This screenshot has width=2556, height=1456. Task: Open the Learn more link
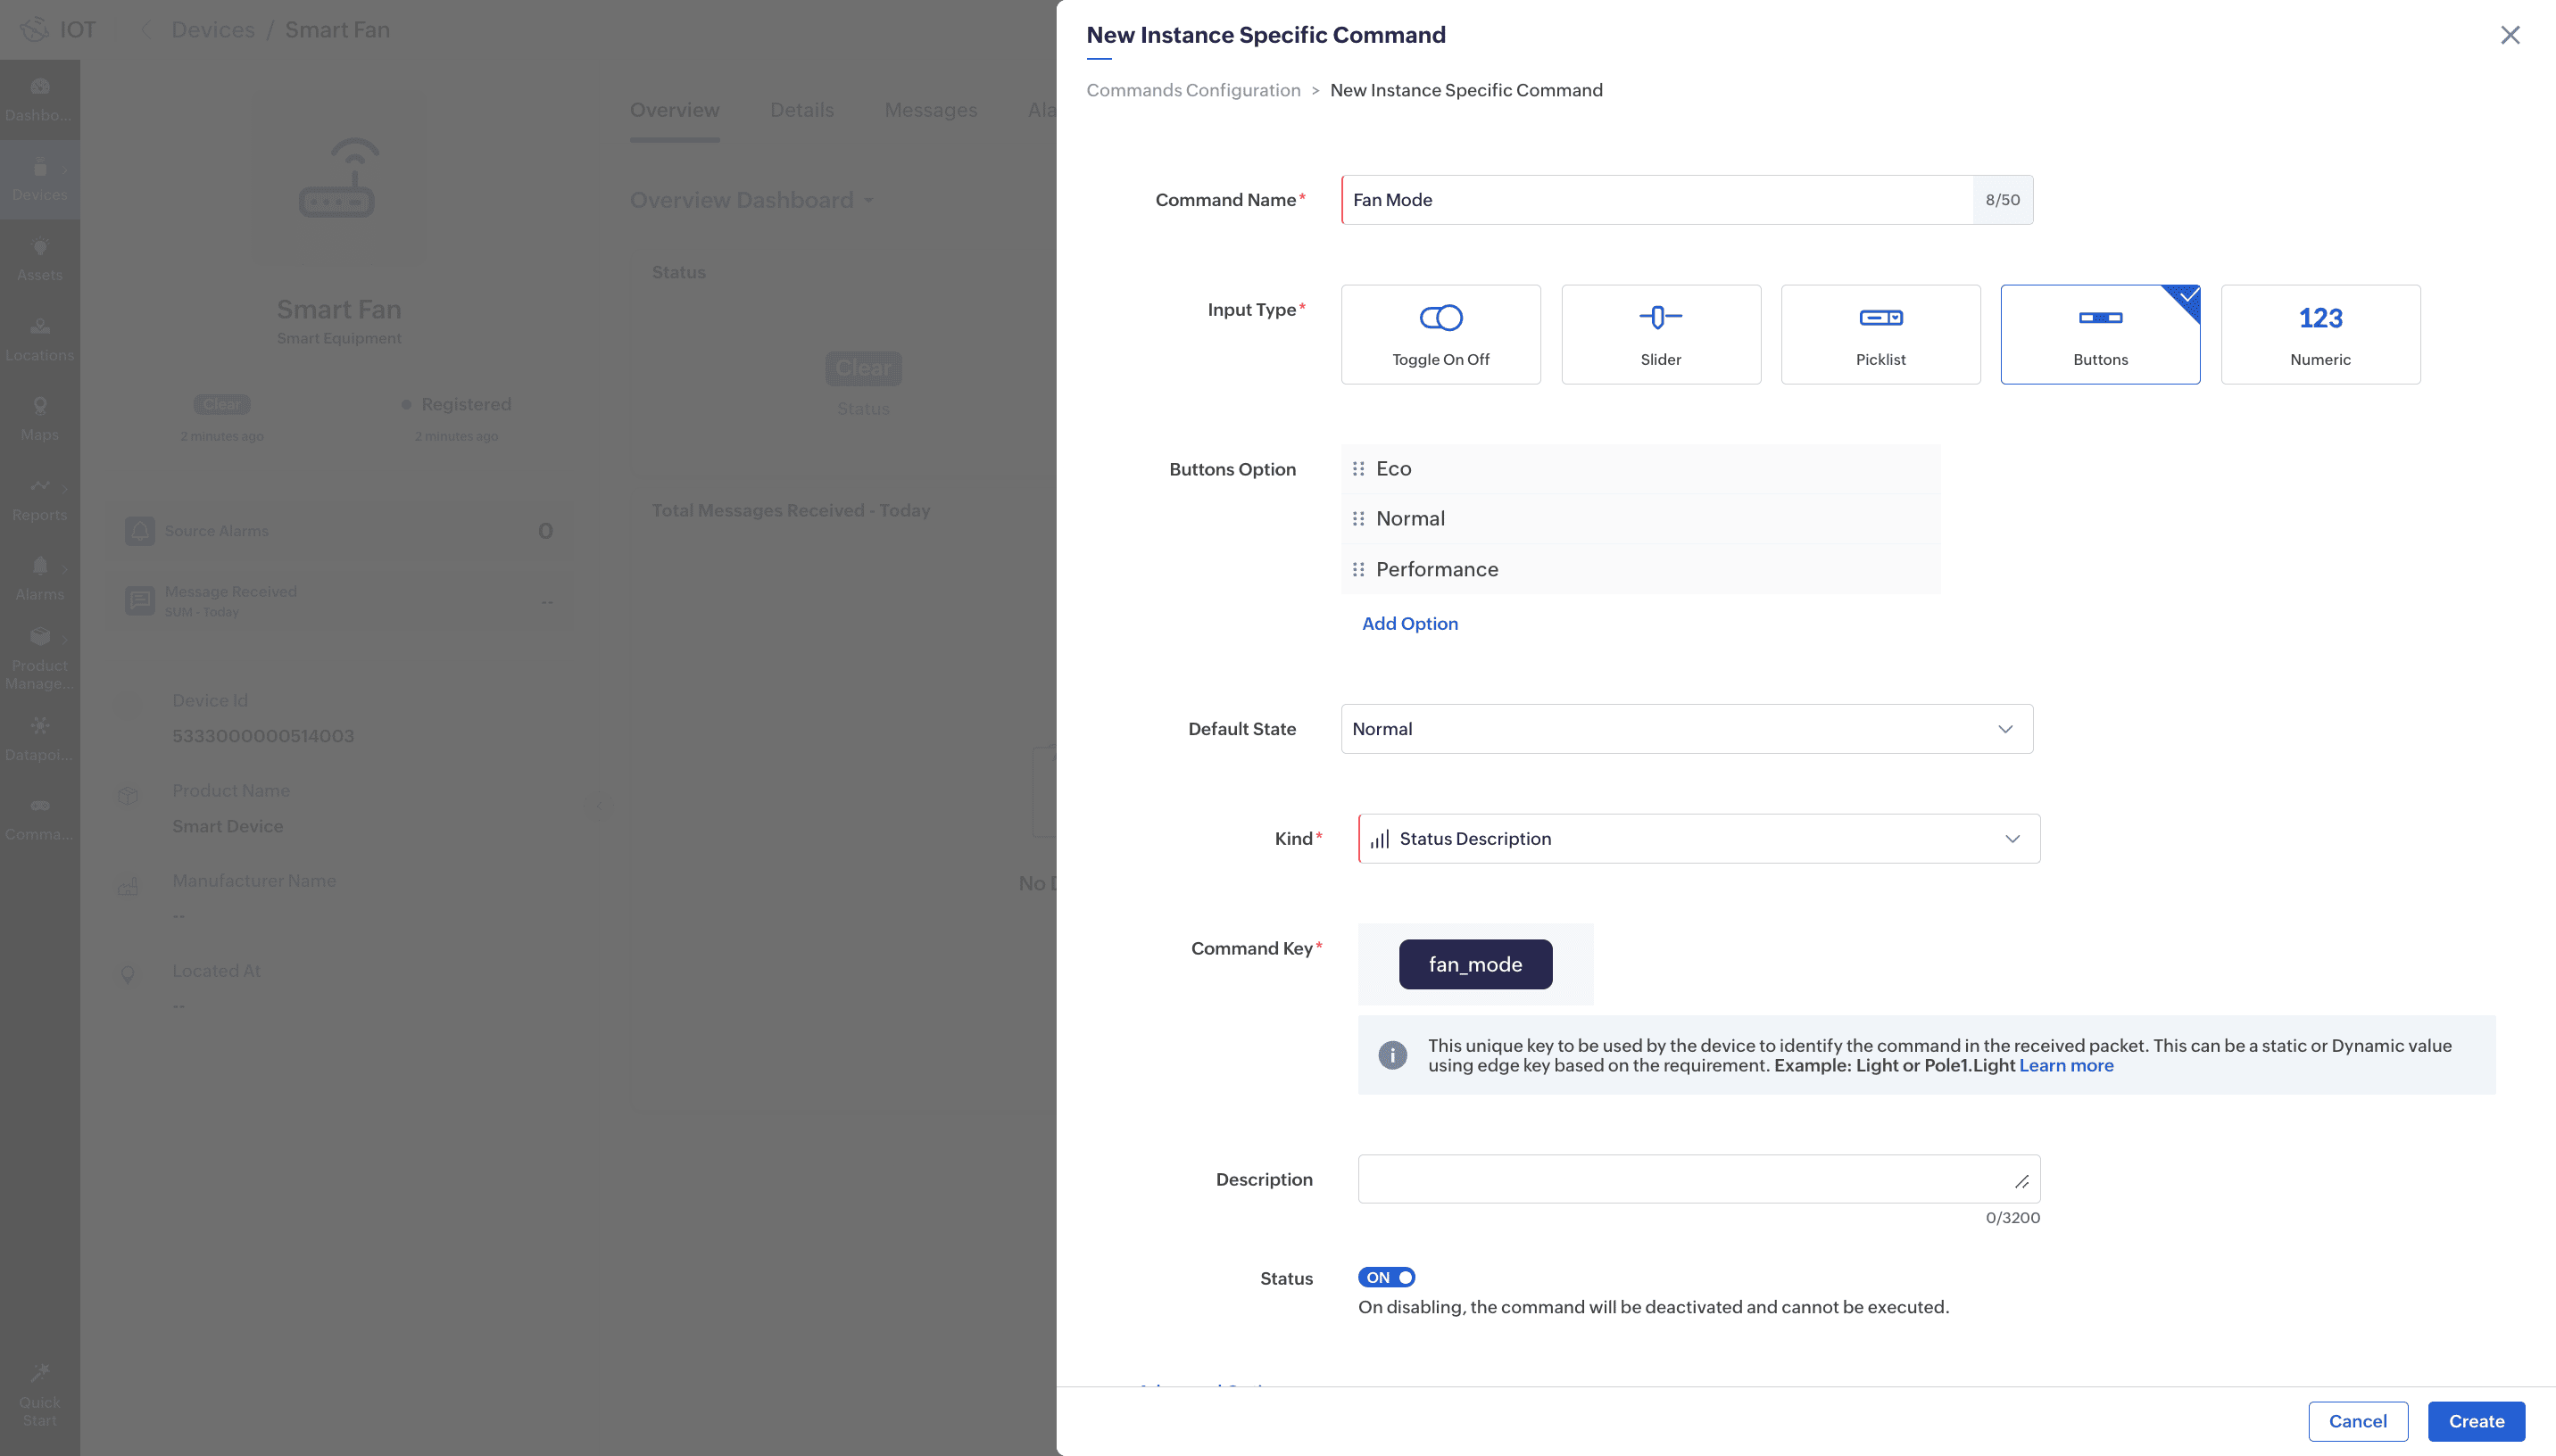(2066, 1066)
